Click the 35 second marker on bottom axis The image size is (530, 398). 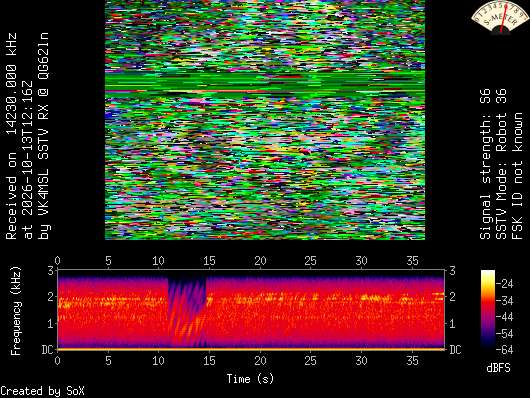[x=412, y=361]
